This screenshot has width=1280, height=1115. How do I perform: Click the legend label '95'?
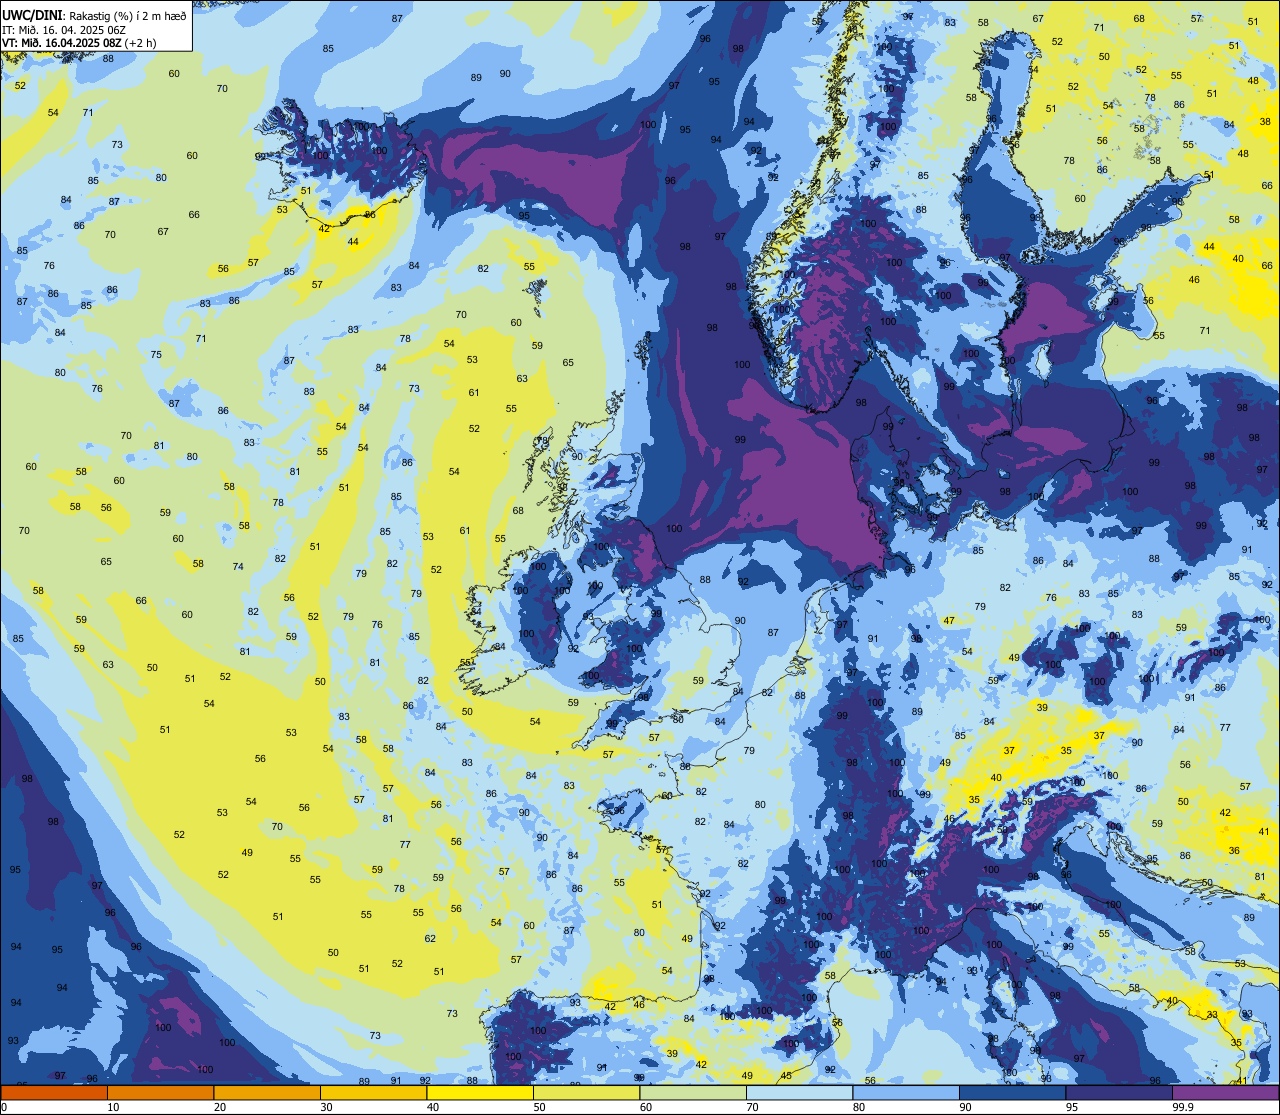[1072, 1107]
